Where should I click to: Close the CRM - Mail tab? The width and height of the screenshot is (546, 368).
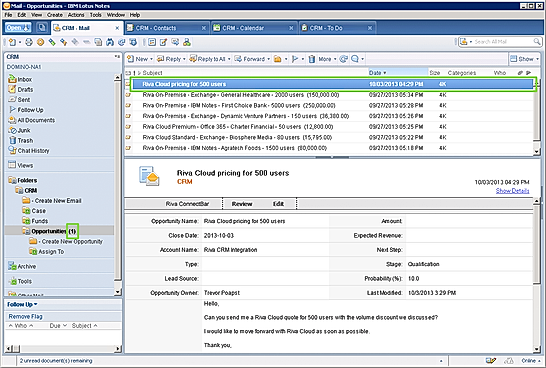click(x=117, y=28)
